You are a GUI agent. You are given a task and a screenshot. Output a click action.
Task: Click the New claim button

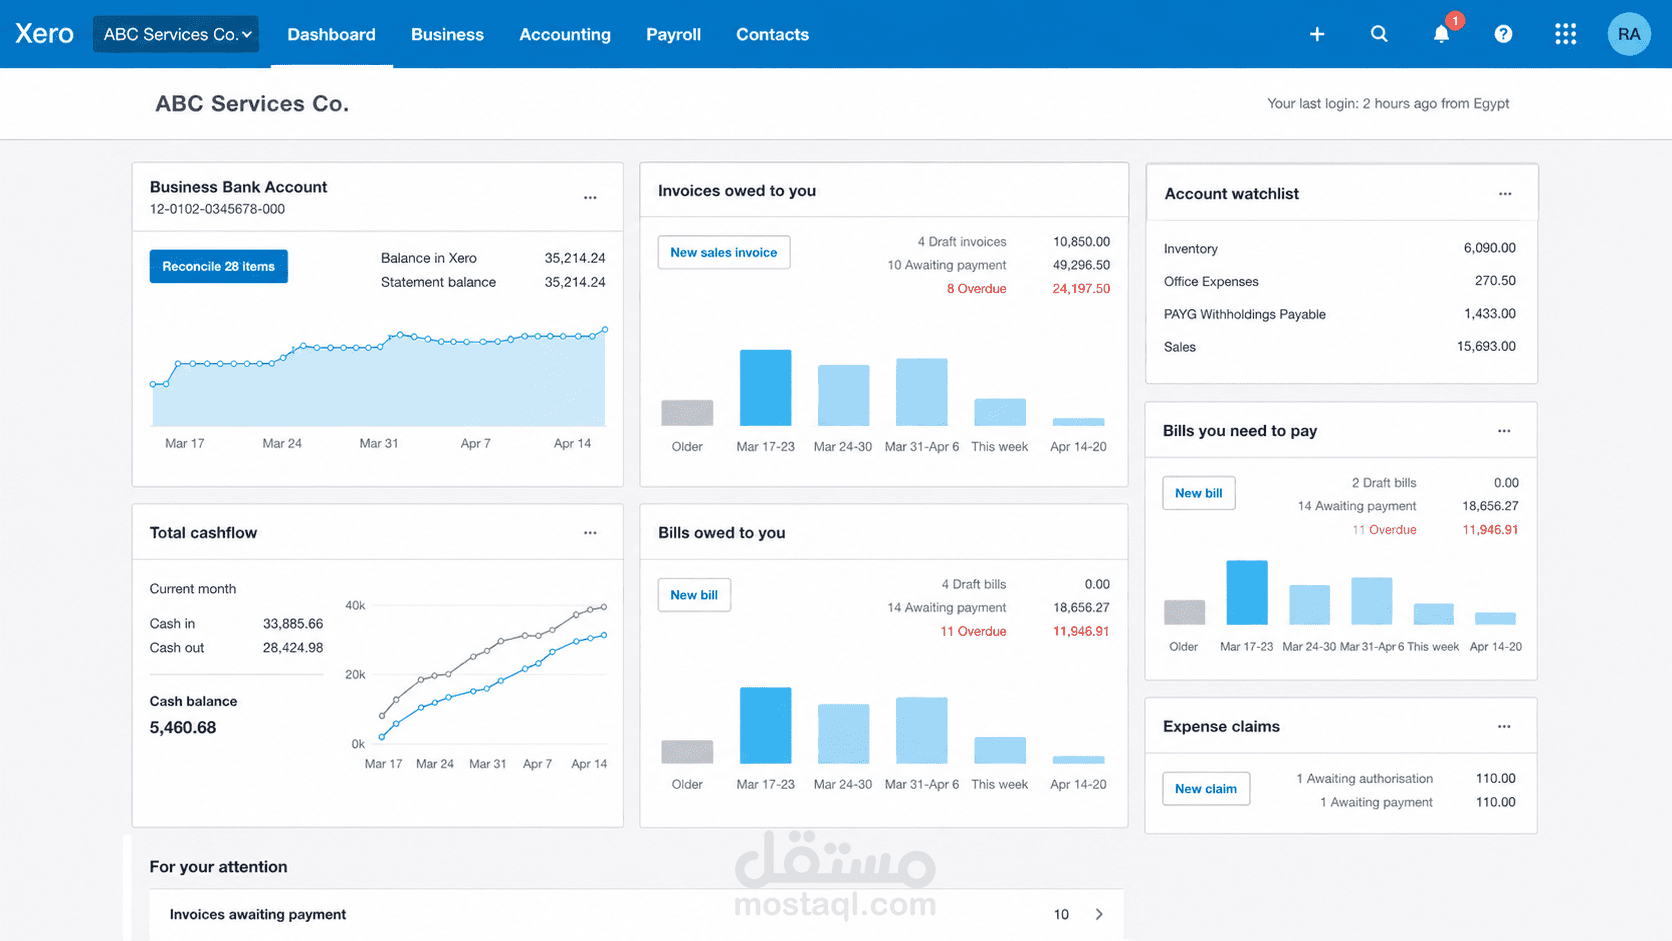1206,789
